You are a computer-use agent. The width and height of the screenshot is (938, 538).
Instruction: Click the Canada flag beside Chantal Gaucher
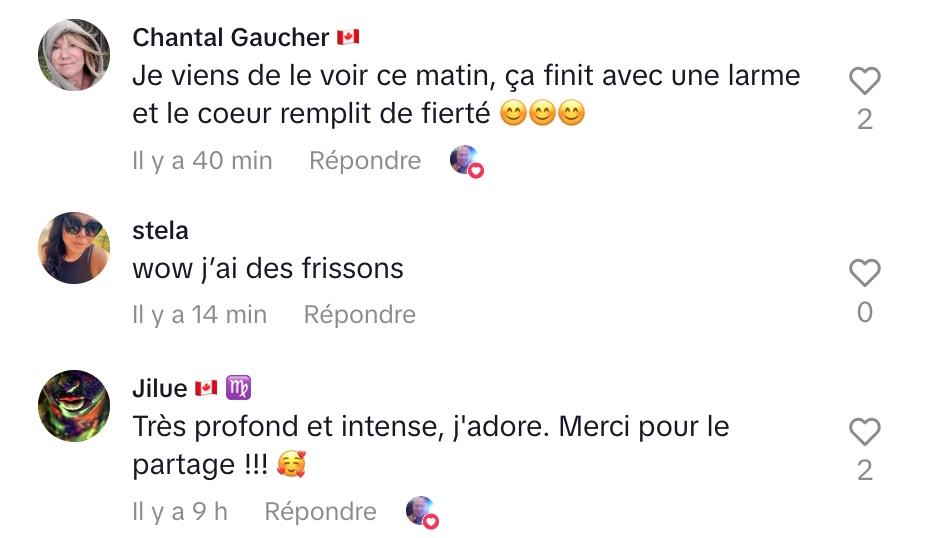pos(348,38)
